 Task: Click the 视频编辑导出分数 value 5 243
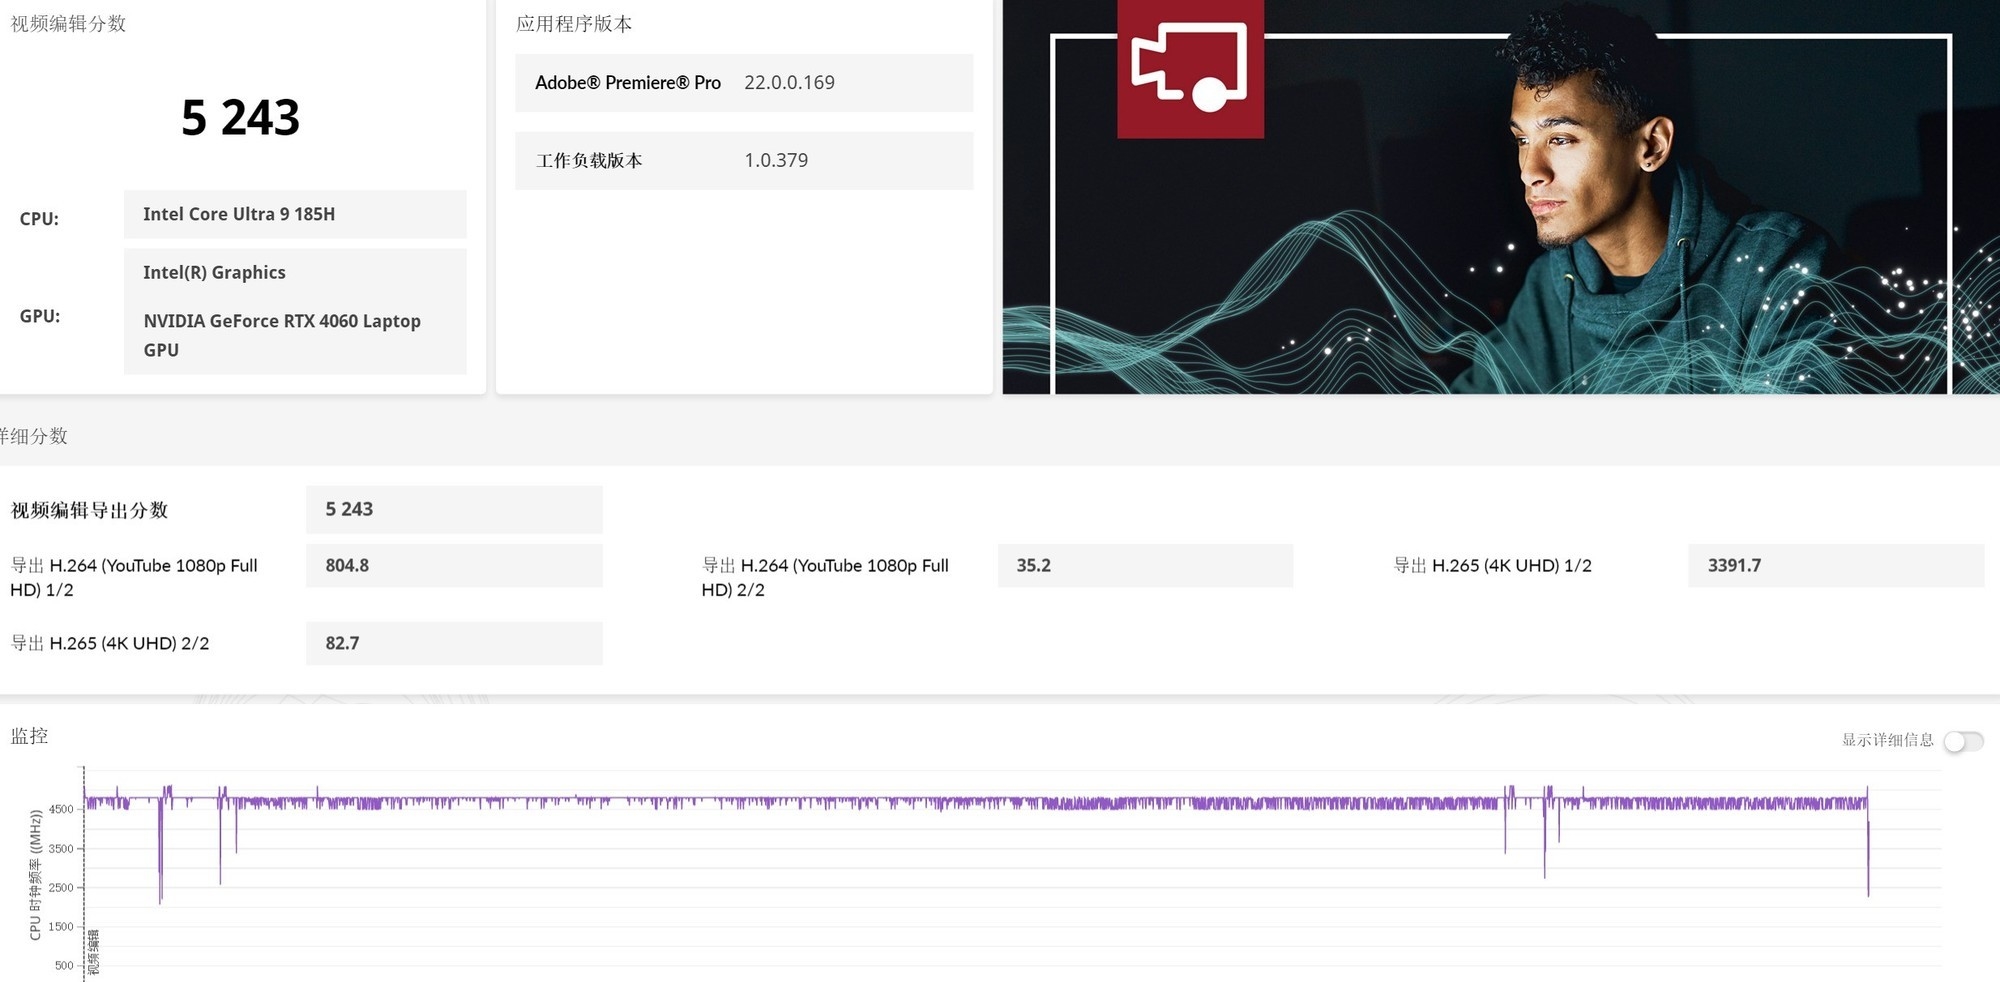[x=453, y=509]
